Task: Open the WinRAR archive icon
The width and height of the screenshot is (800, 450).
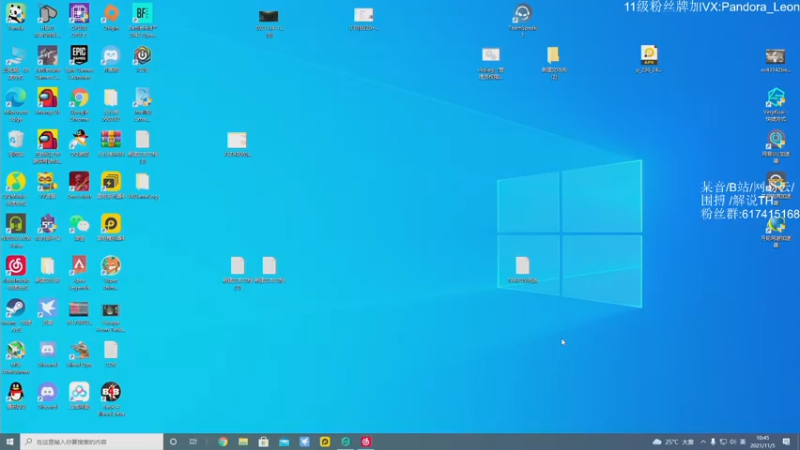Action: click(x=111, y=140)
